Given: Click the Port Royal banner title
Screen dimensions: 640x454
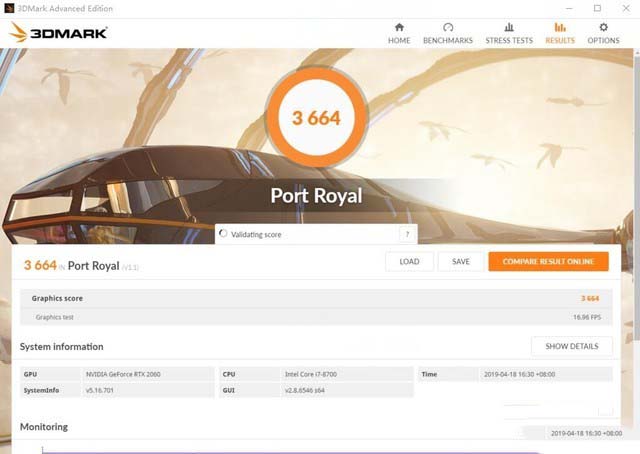Looking at the screenshot, I should [316, 196].
